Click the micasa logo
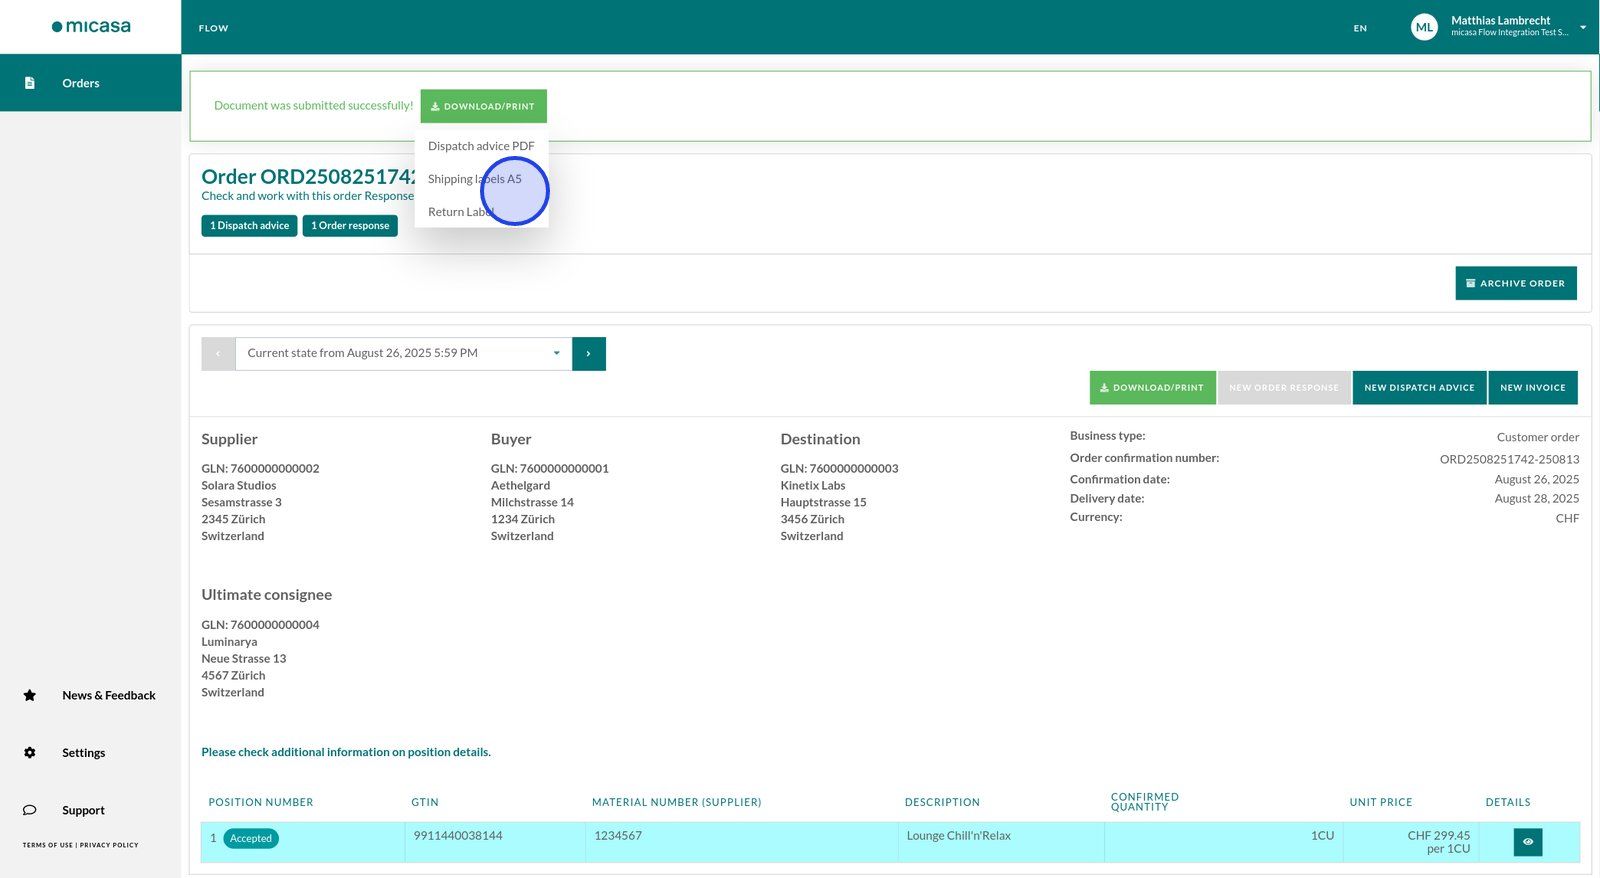 pyautogui.click(x=91, y=27)
